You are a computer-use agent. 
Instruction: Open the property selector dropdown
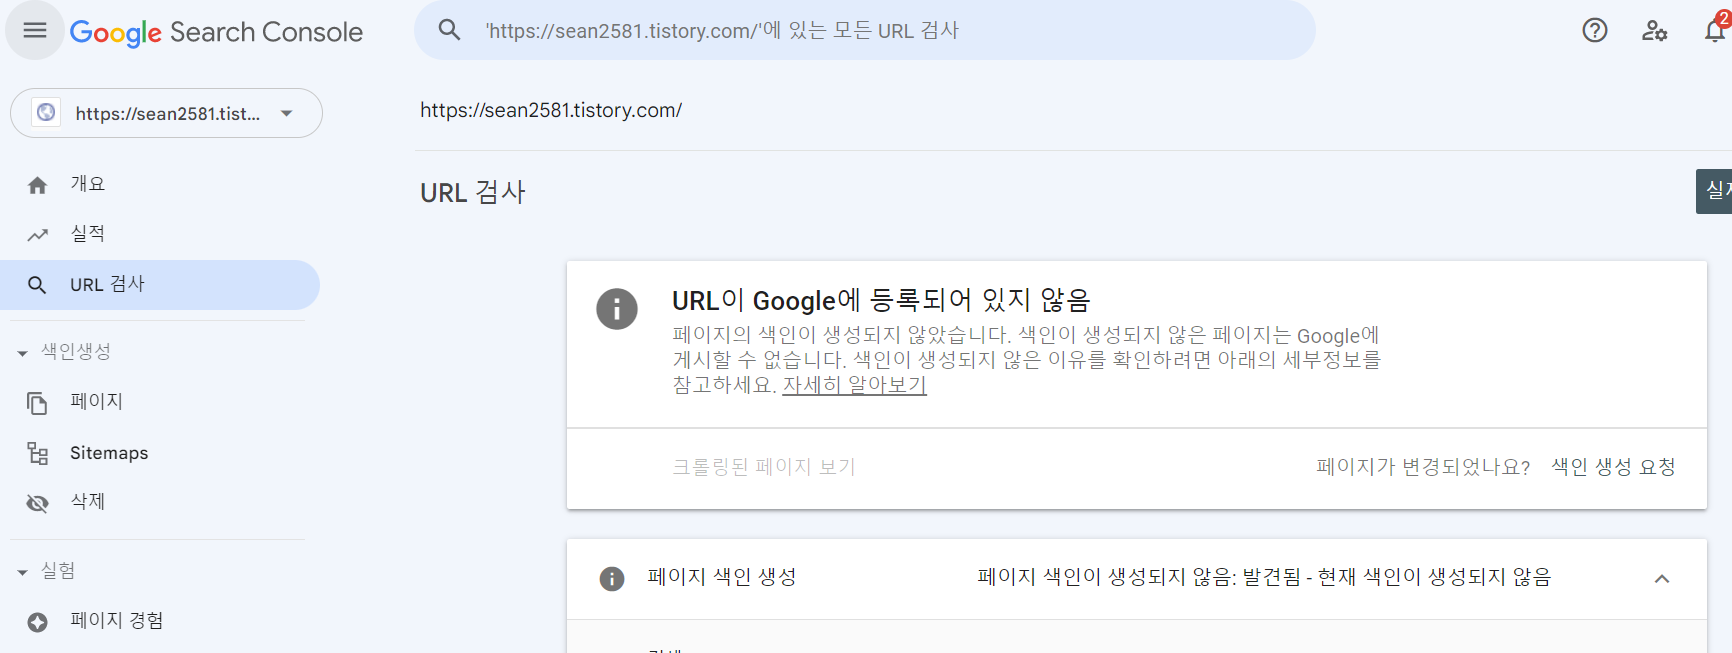click(166, 113)
